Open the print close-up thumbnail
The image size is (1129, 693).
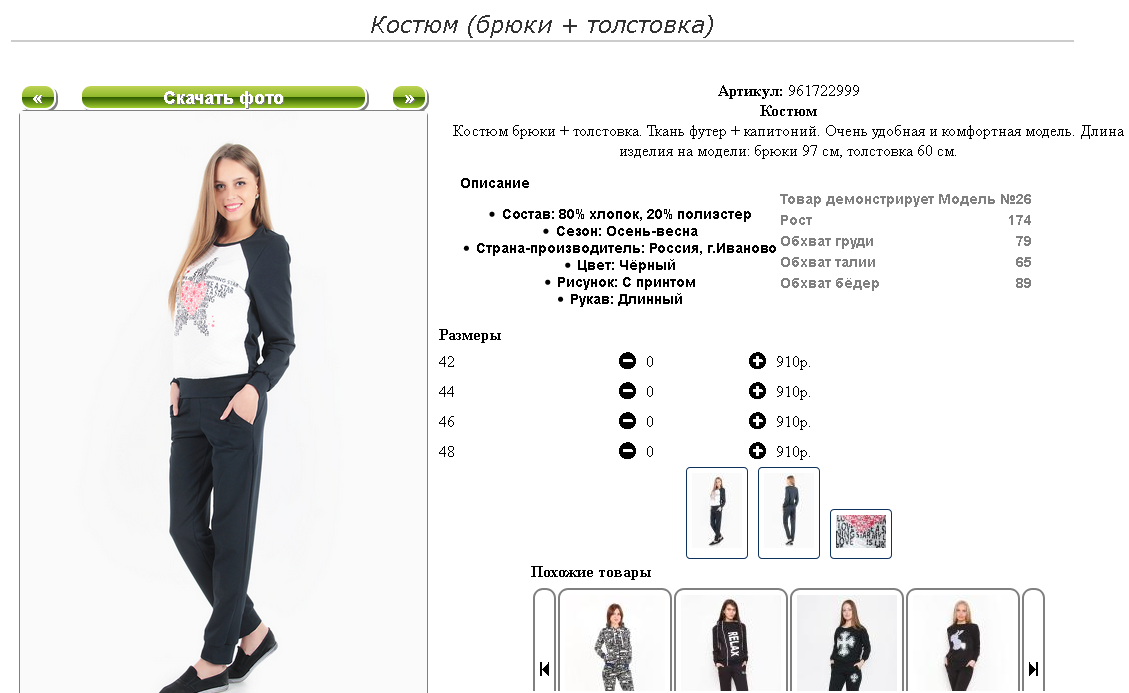[x=860, y=534]
